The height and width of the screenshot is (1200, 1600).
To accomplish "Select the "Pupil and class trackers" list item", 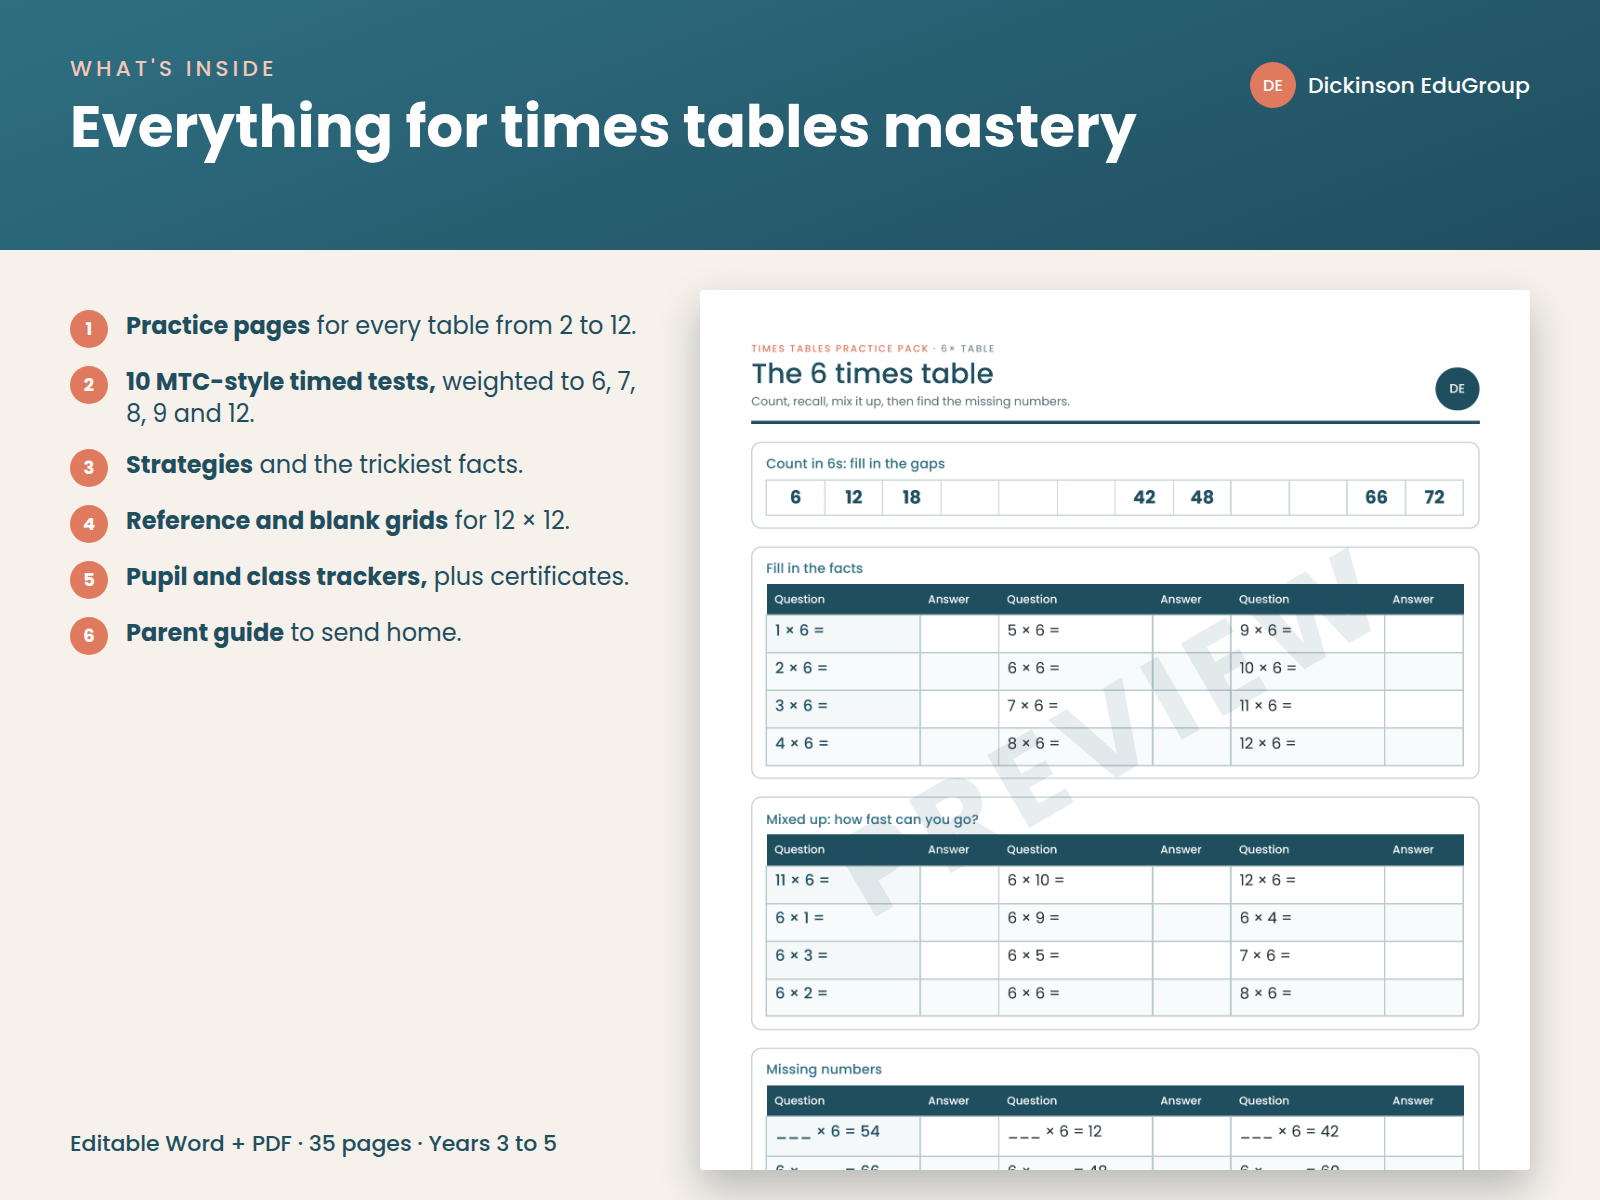I will coord(377,577).
